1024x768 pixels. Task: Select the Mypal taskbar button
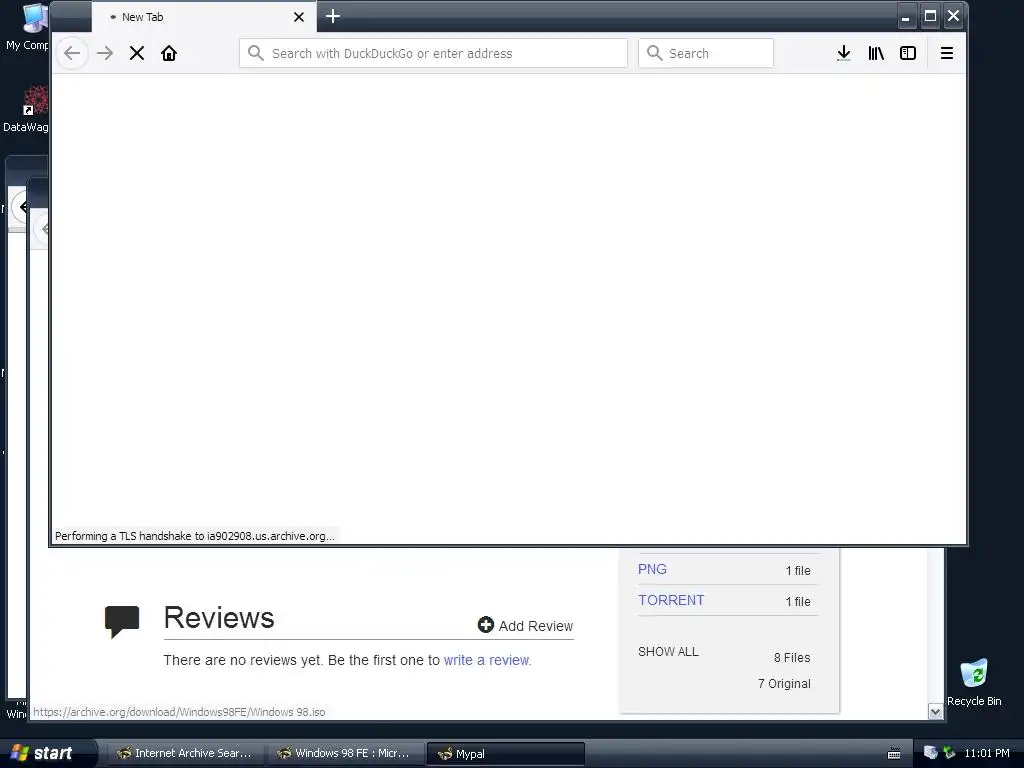coord(505,754)
